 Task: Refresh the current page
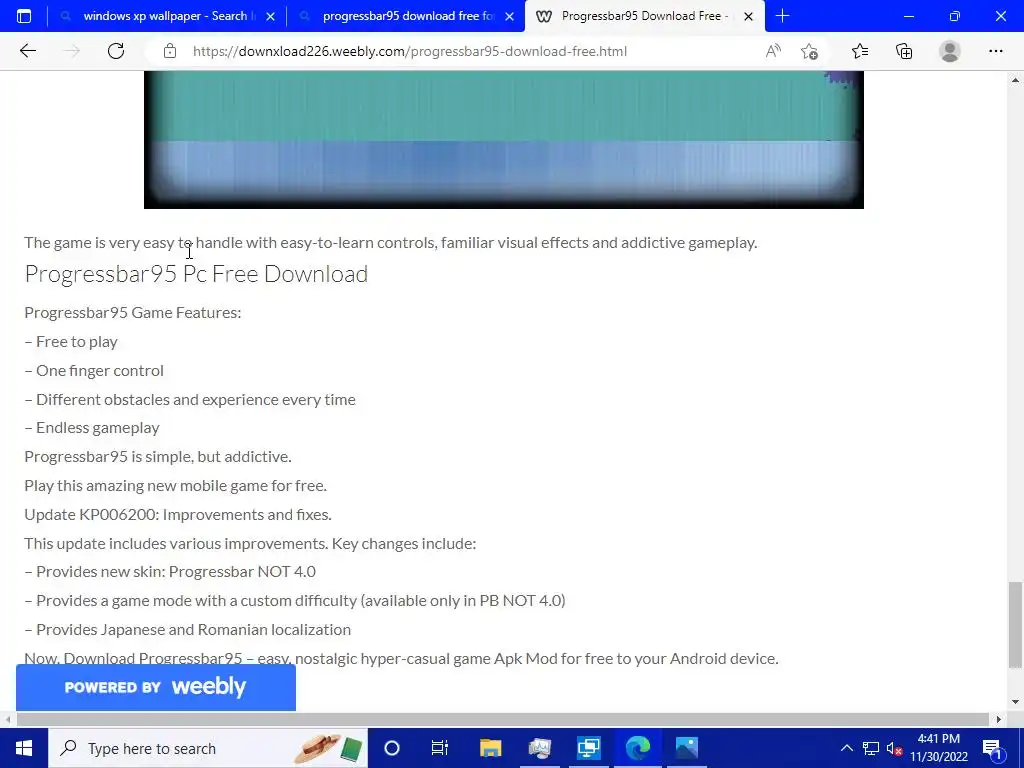click(116, 51)
